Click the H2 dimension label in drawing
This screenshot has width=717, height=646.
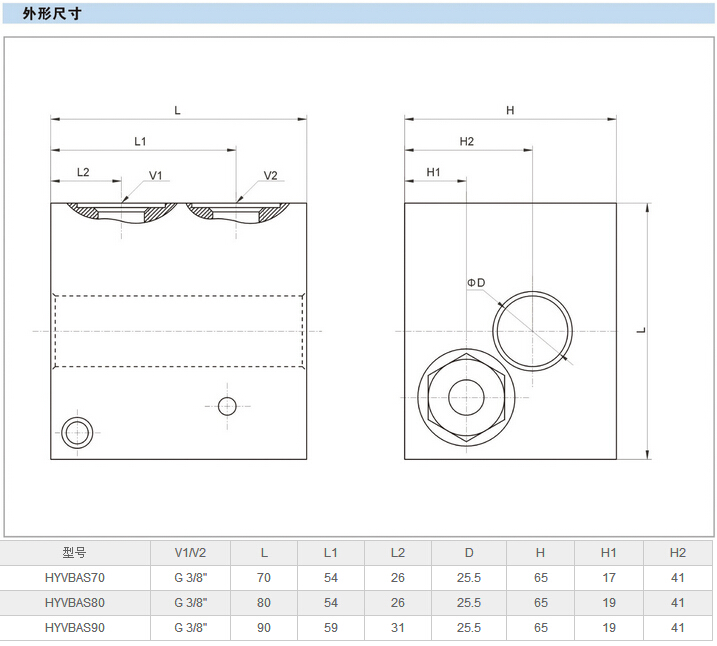466,141
